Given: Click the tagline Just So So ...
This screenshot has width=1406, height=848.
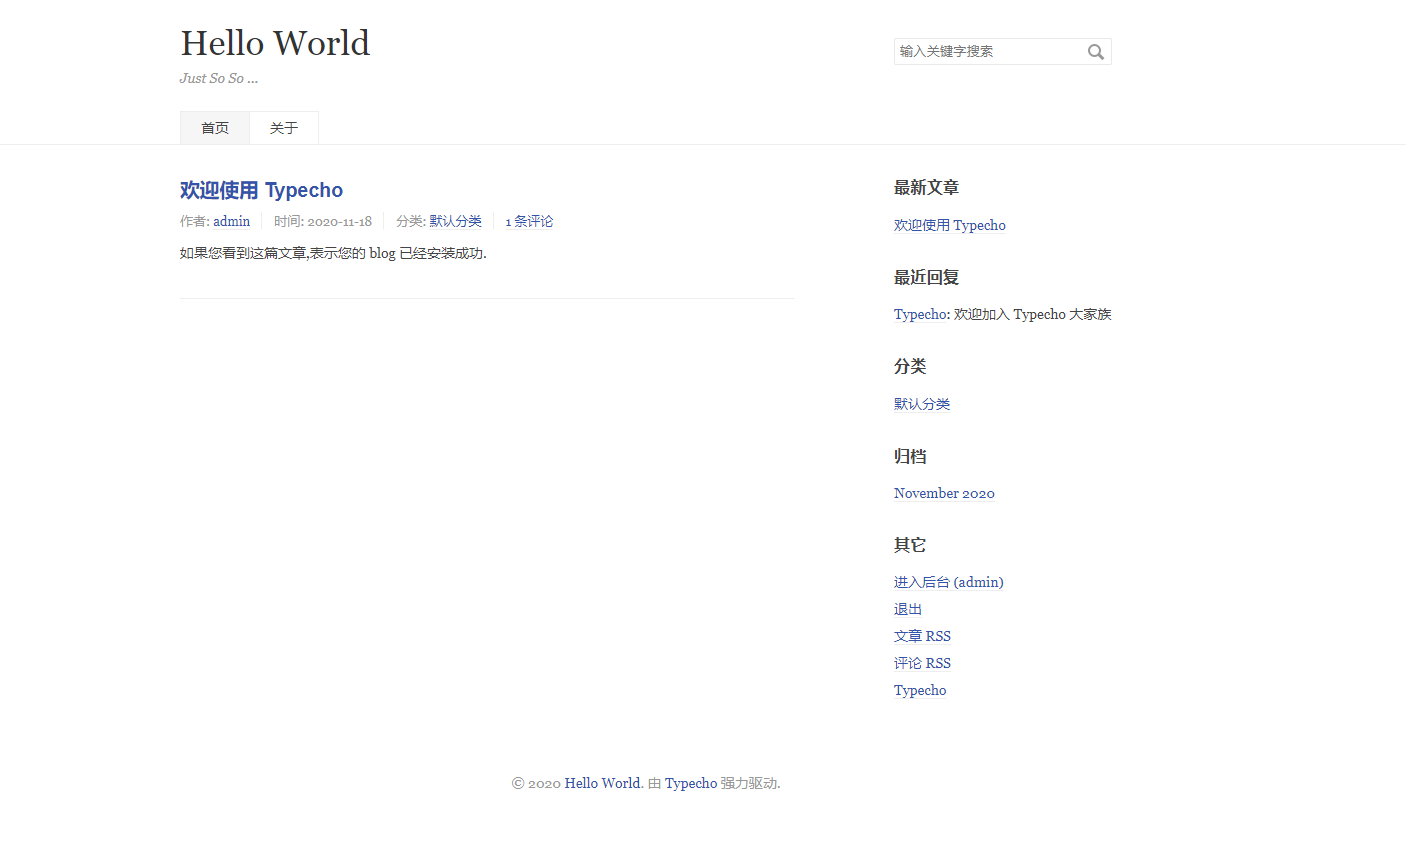Looking at the screenshot, I should pyautogui.click(x=219, y=78).
